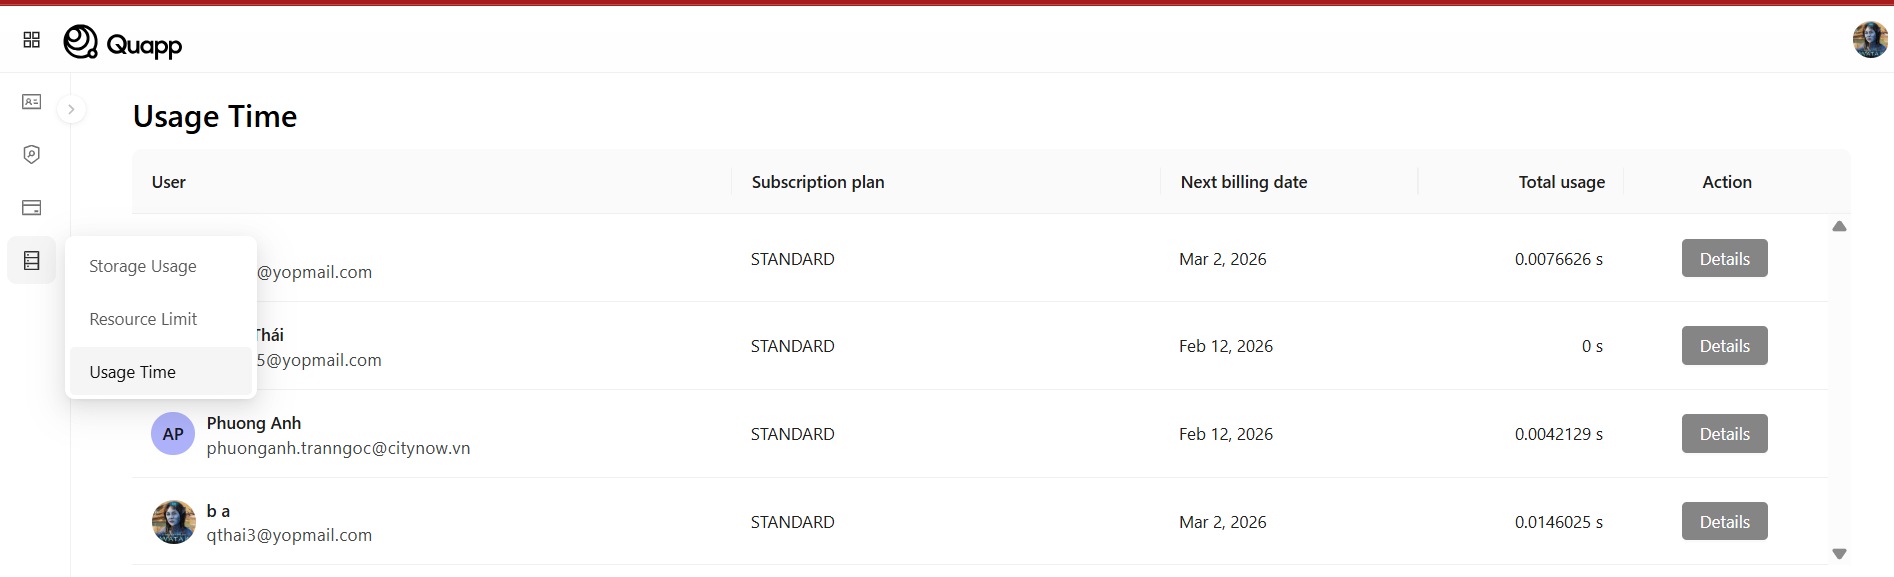Open the apps grid launcher icon

[32, 40]
